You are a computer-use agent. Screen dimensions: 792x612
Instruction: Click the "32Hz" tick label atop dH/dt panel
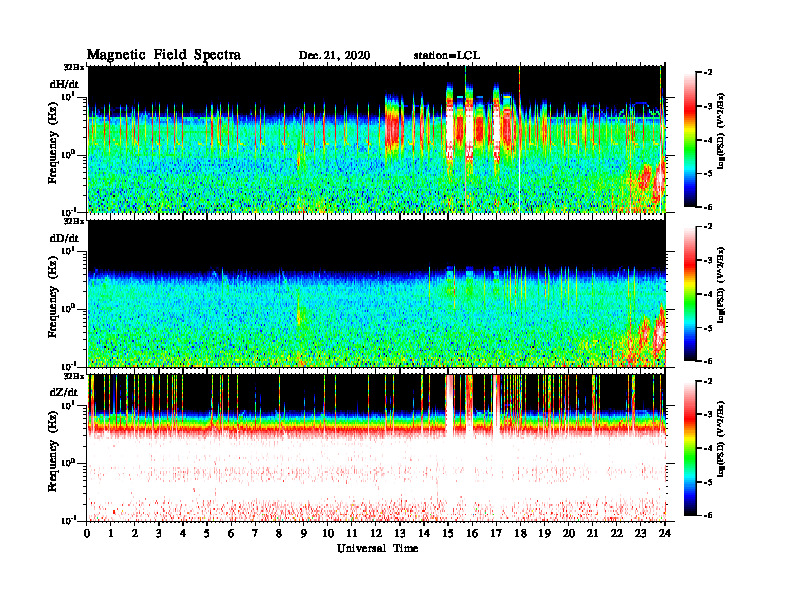pyautogui.click(x=73, y=67)
